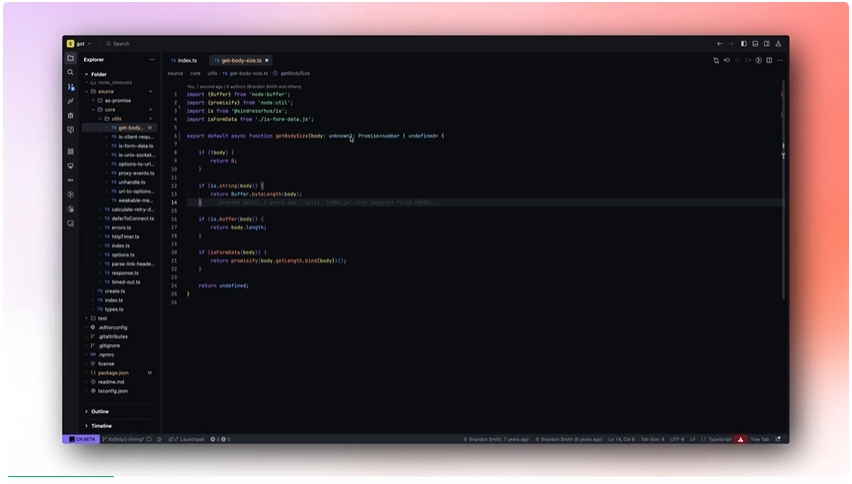Open Launchpad from the status bar
Screen dimensions: 852x484
(186, 439)
